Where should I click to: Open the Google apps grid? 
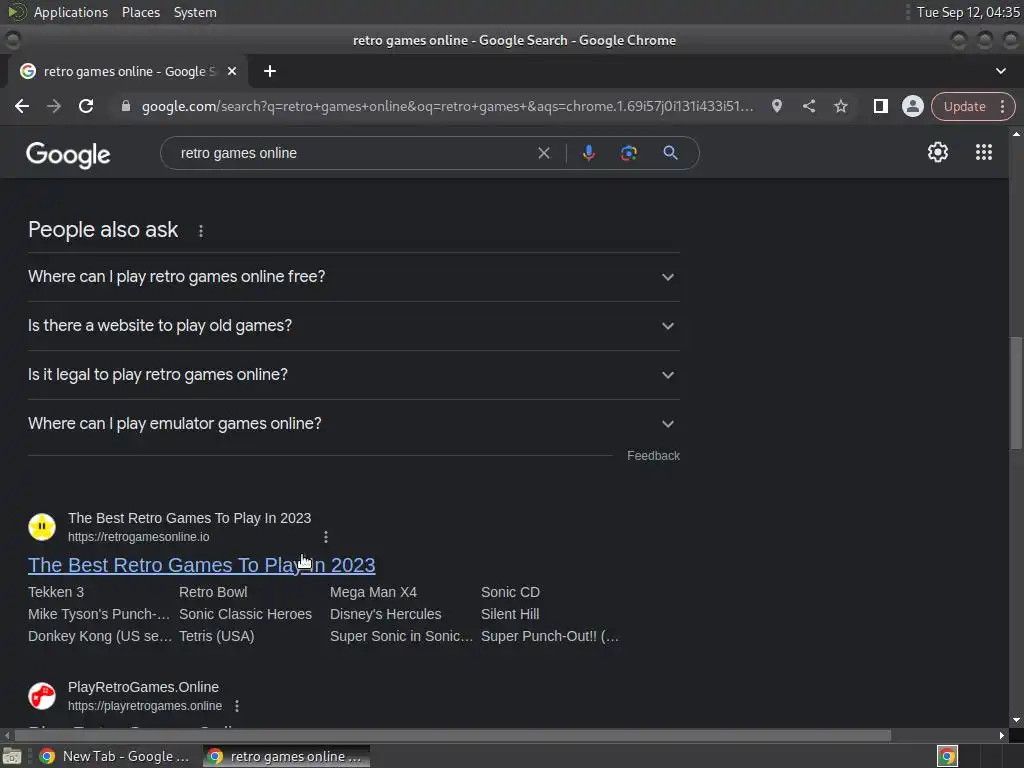pos(984,152)
